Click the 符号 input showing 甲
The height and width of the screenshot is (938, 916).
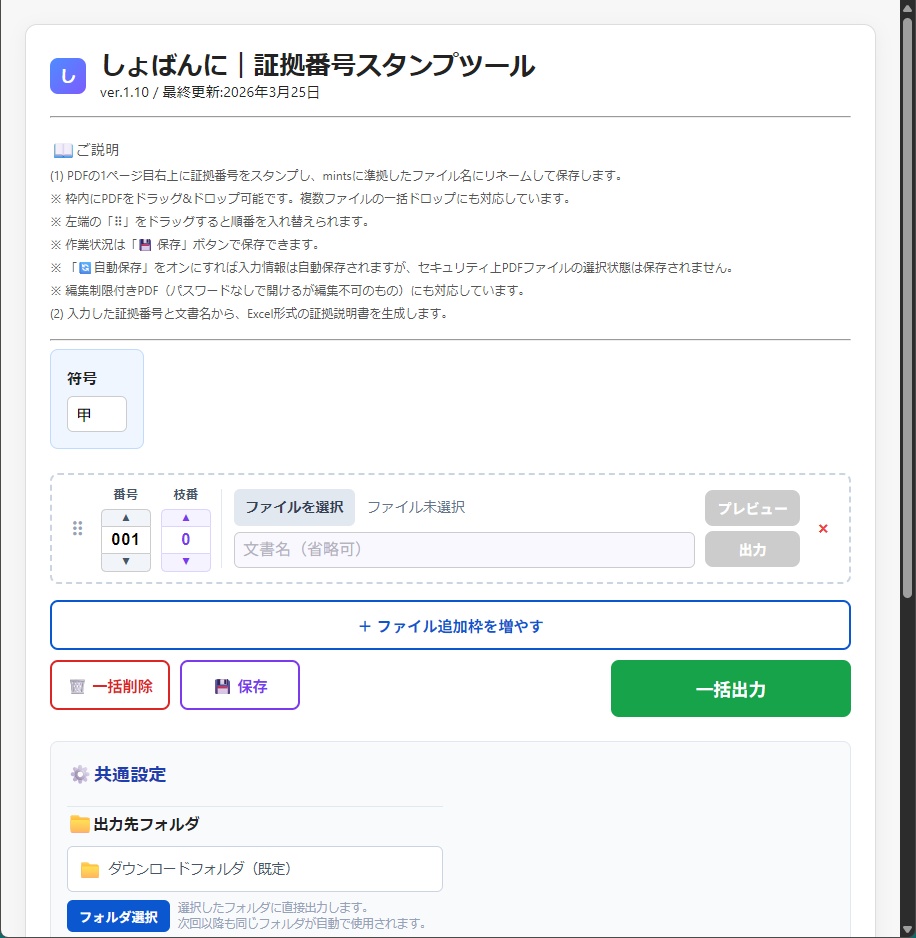pos(96,414)
